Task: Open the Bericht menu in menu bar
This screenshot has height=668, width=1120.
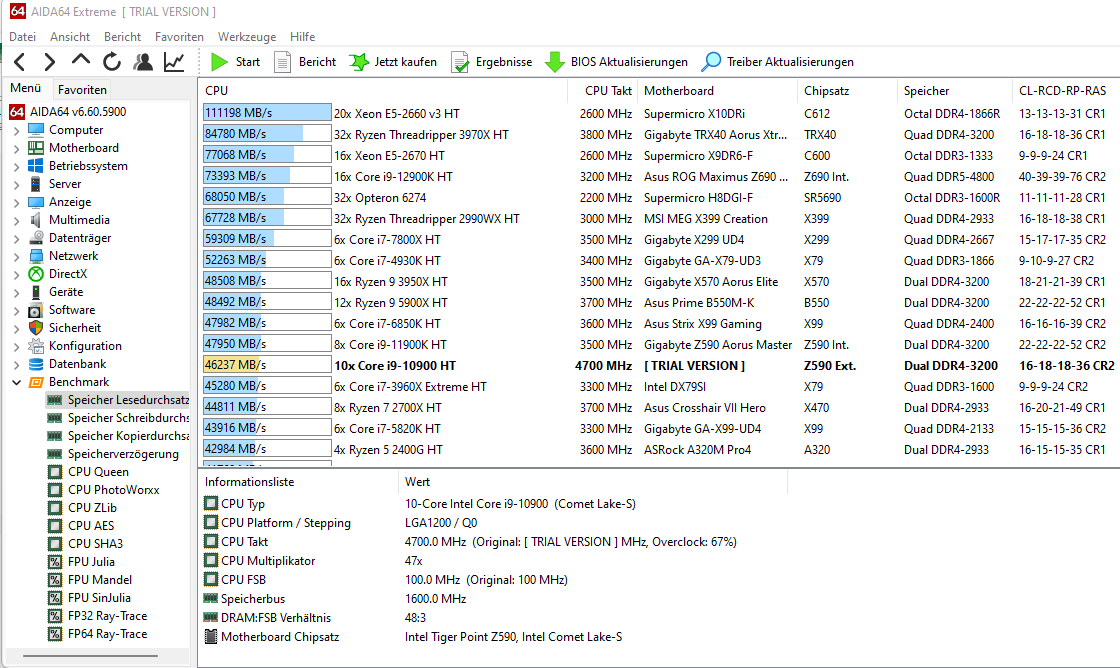Action: [x=122, y=36]
